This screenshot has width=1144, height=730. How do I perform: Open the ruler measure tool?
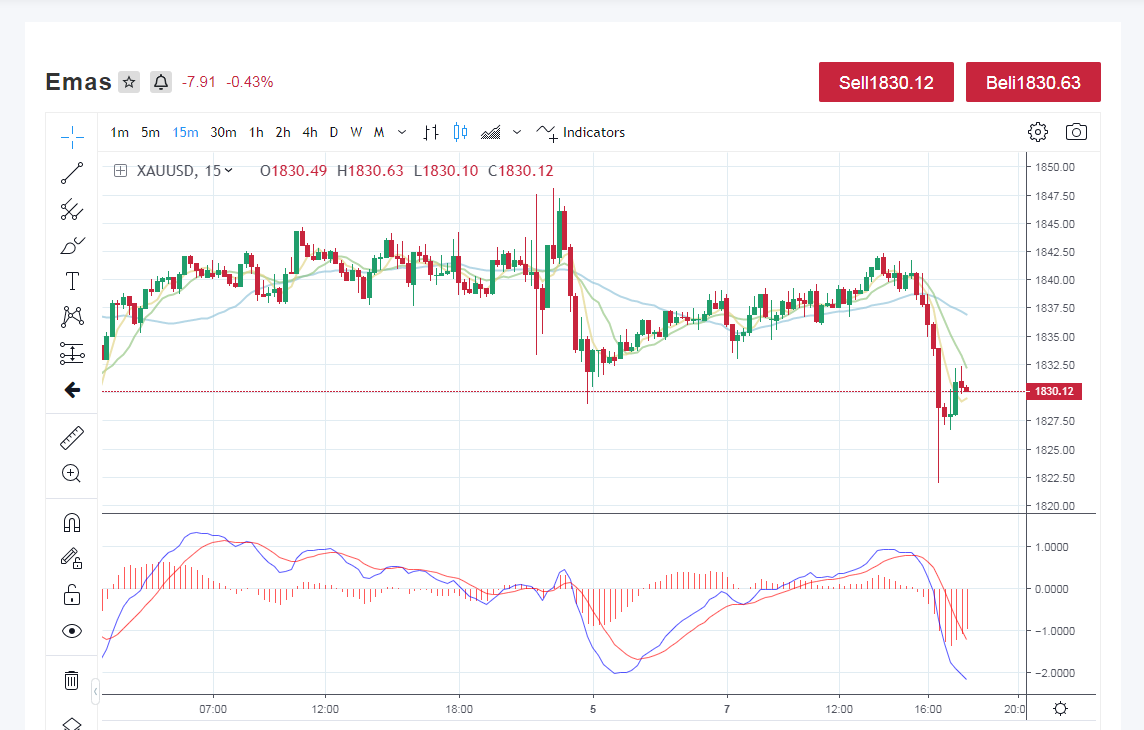click(72, 437)
